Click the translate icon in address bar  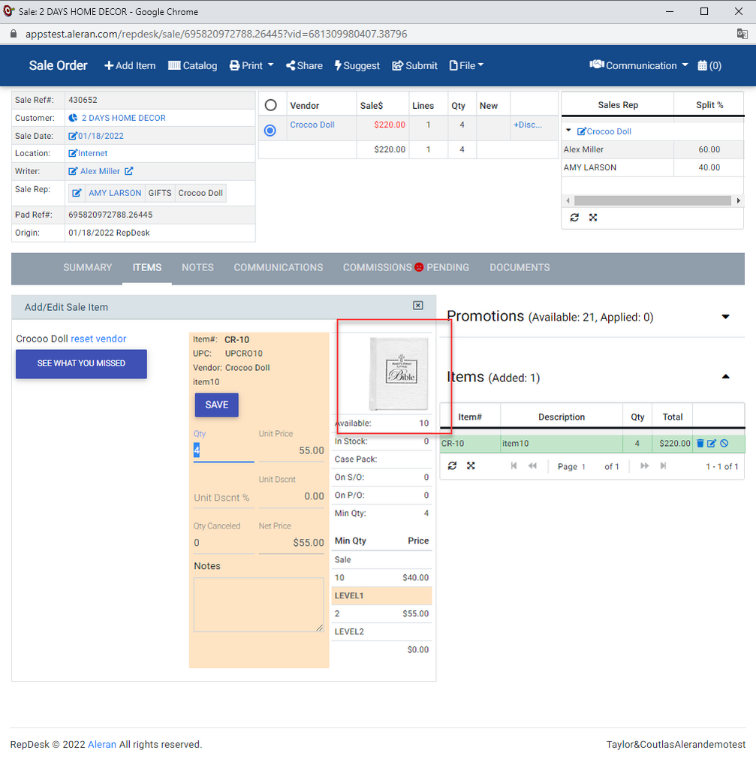point(742,34)
